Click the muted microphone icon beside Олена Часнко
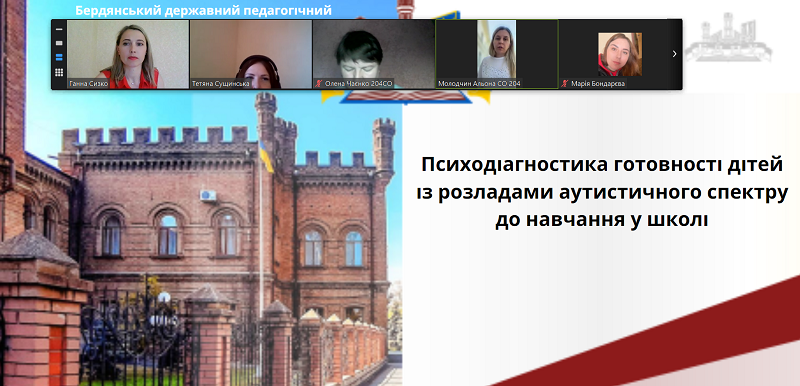 (x=319, y=84)
